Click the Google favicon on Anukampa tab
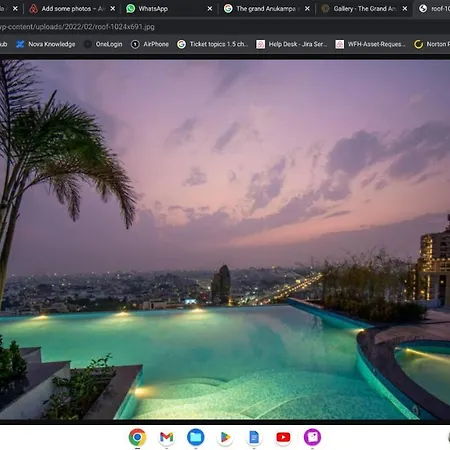Screen dimensions: 450x450 coord(228,9)
